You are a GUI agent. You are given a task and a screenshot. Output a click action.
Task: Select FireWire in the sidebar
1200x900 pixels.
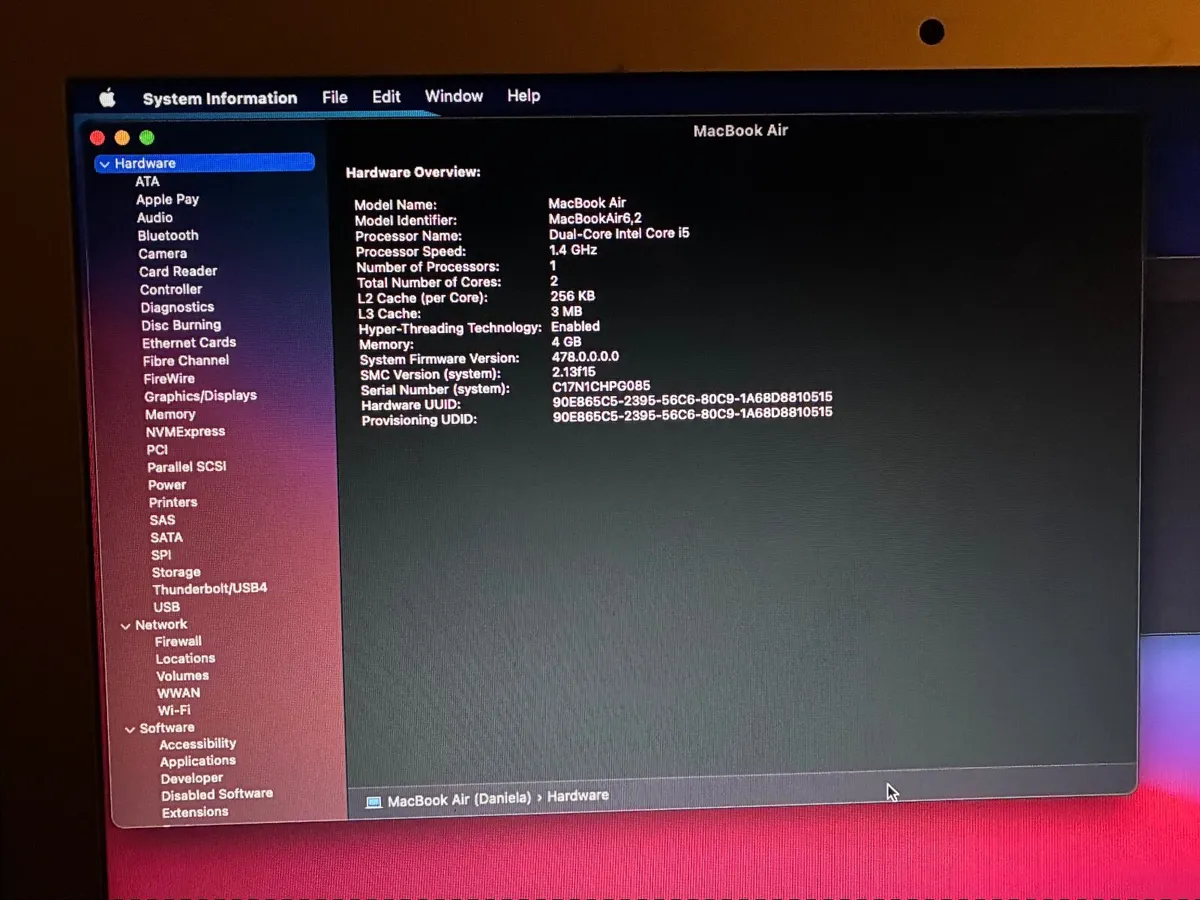(x=169, y=378)
